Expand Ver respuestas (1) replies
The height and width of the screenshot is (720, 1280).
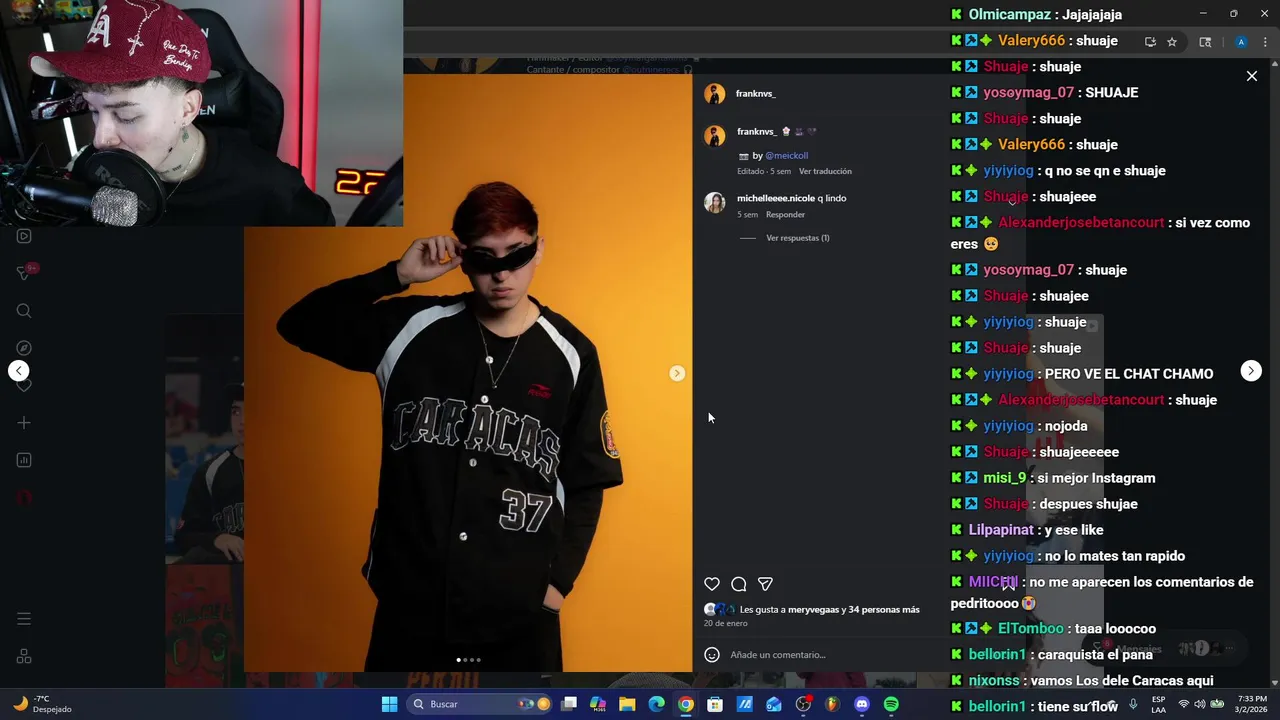point(798,238)
